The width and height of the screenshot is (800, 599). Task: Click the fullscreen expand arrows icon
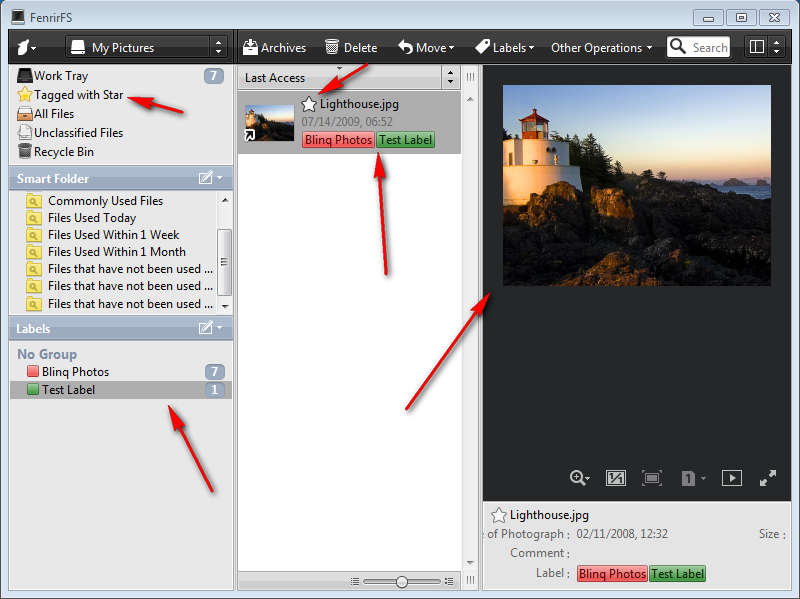click(768, 478)
